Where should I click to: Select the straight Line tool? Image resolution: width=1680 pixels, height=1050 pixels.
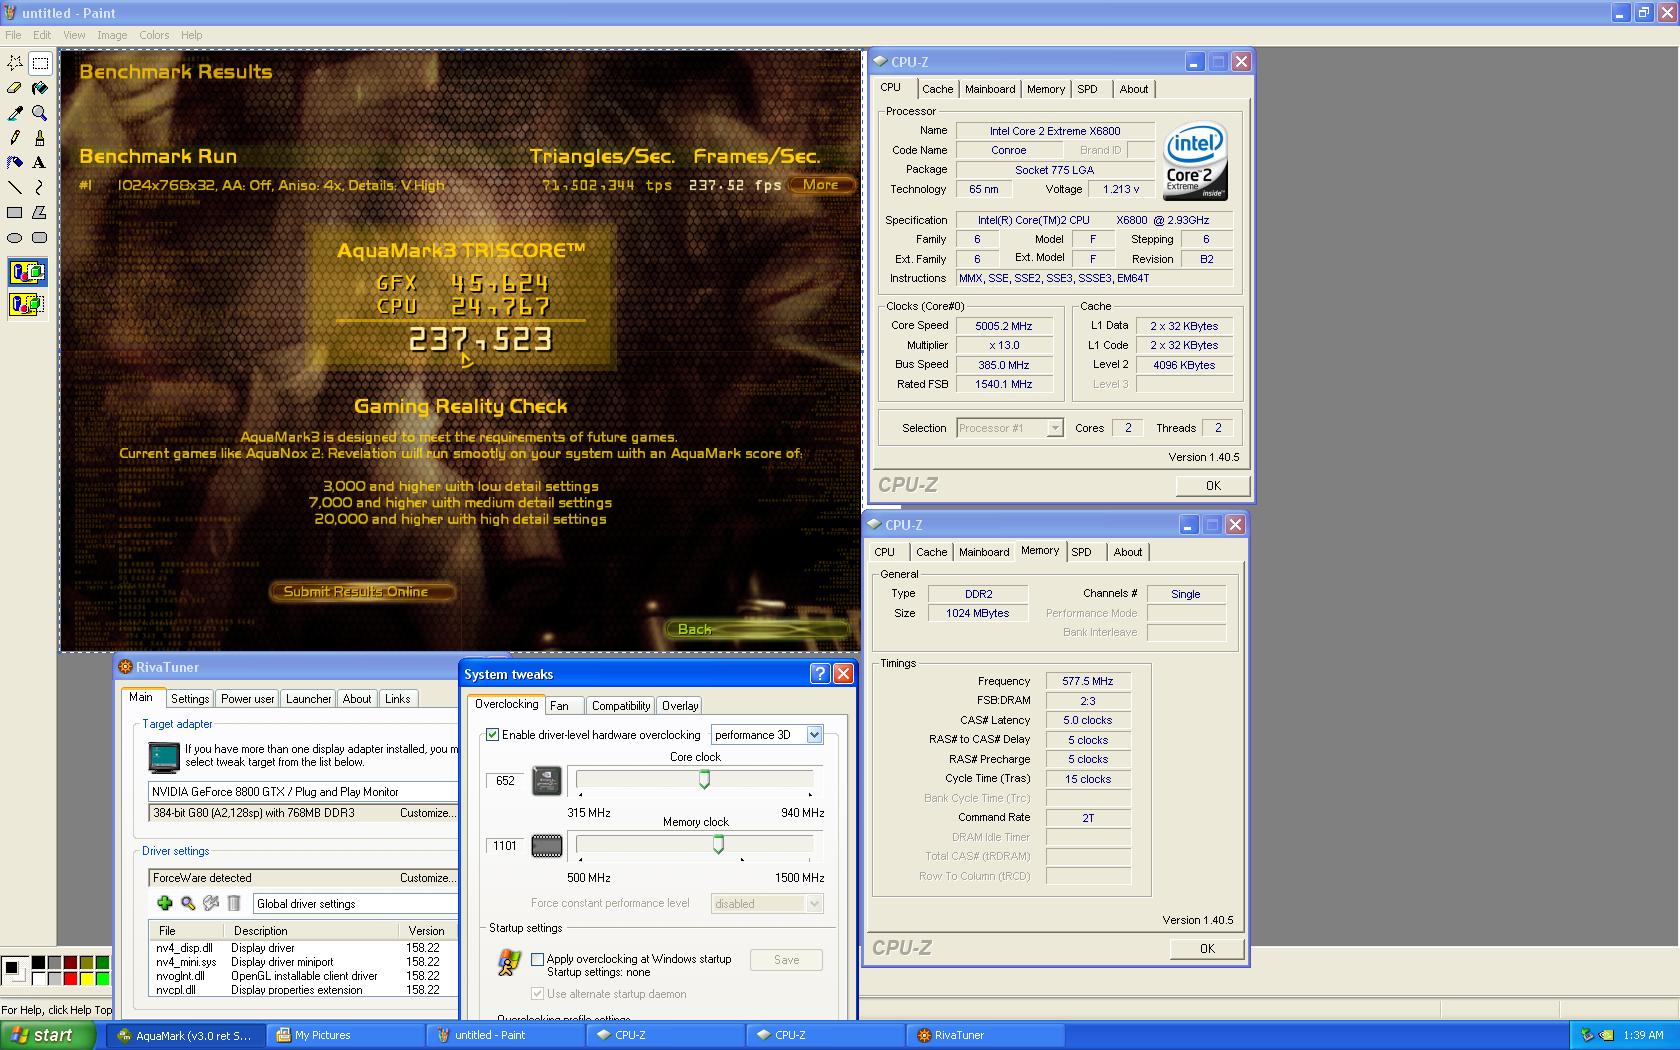15,187
